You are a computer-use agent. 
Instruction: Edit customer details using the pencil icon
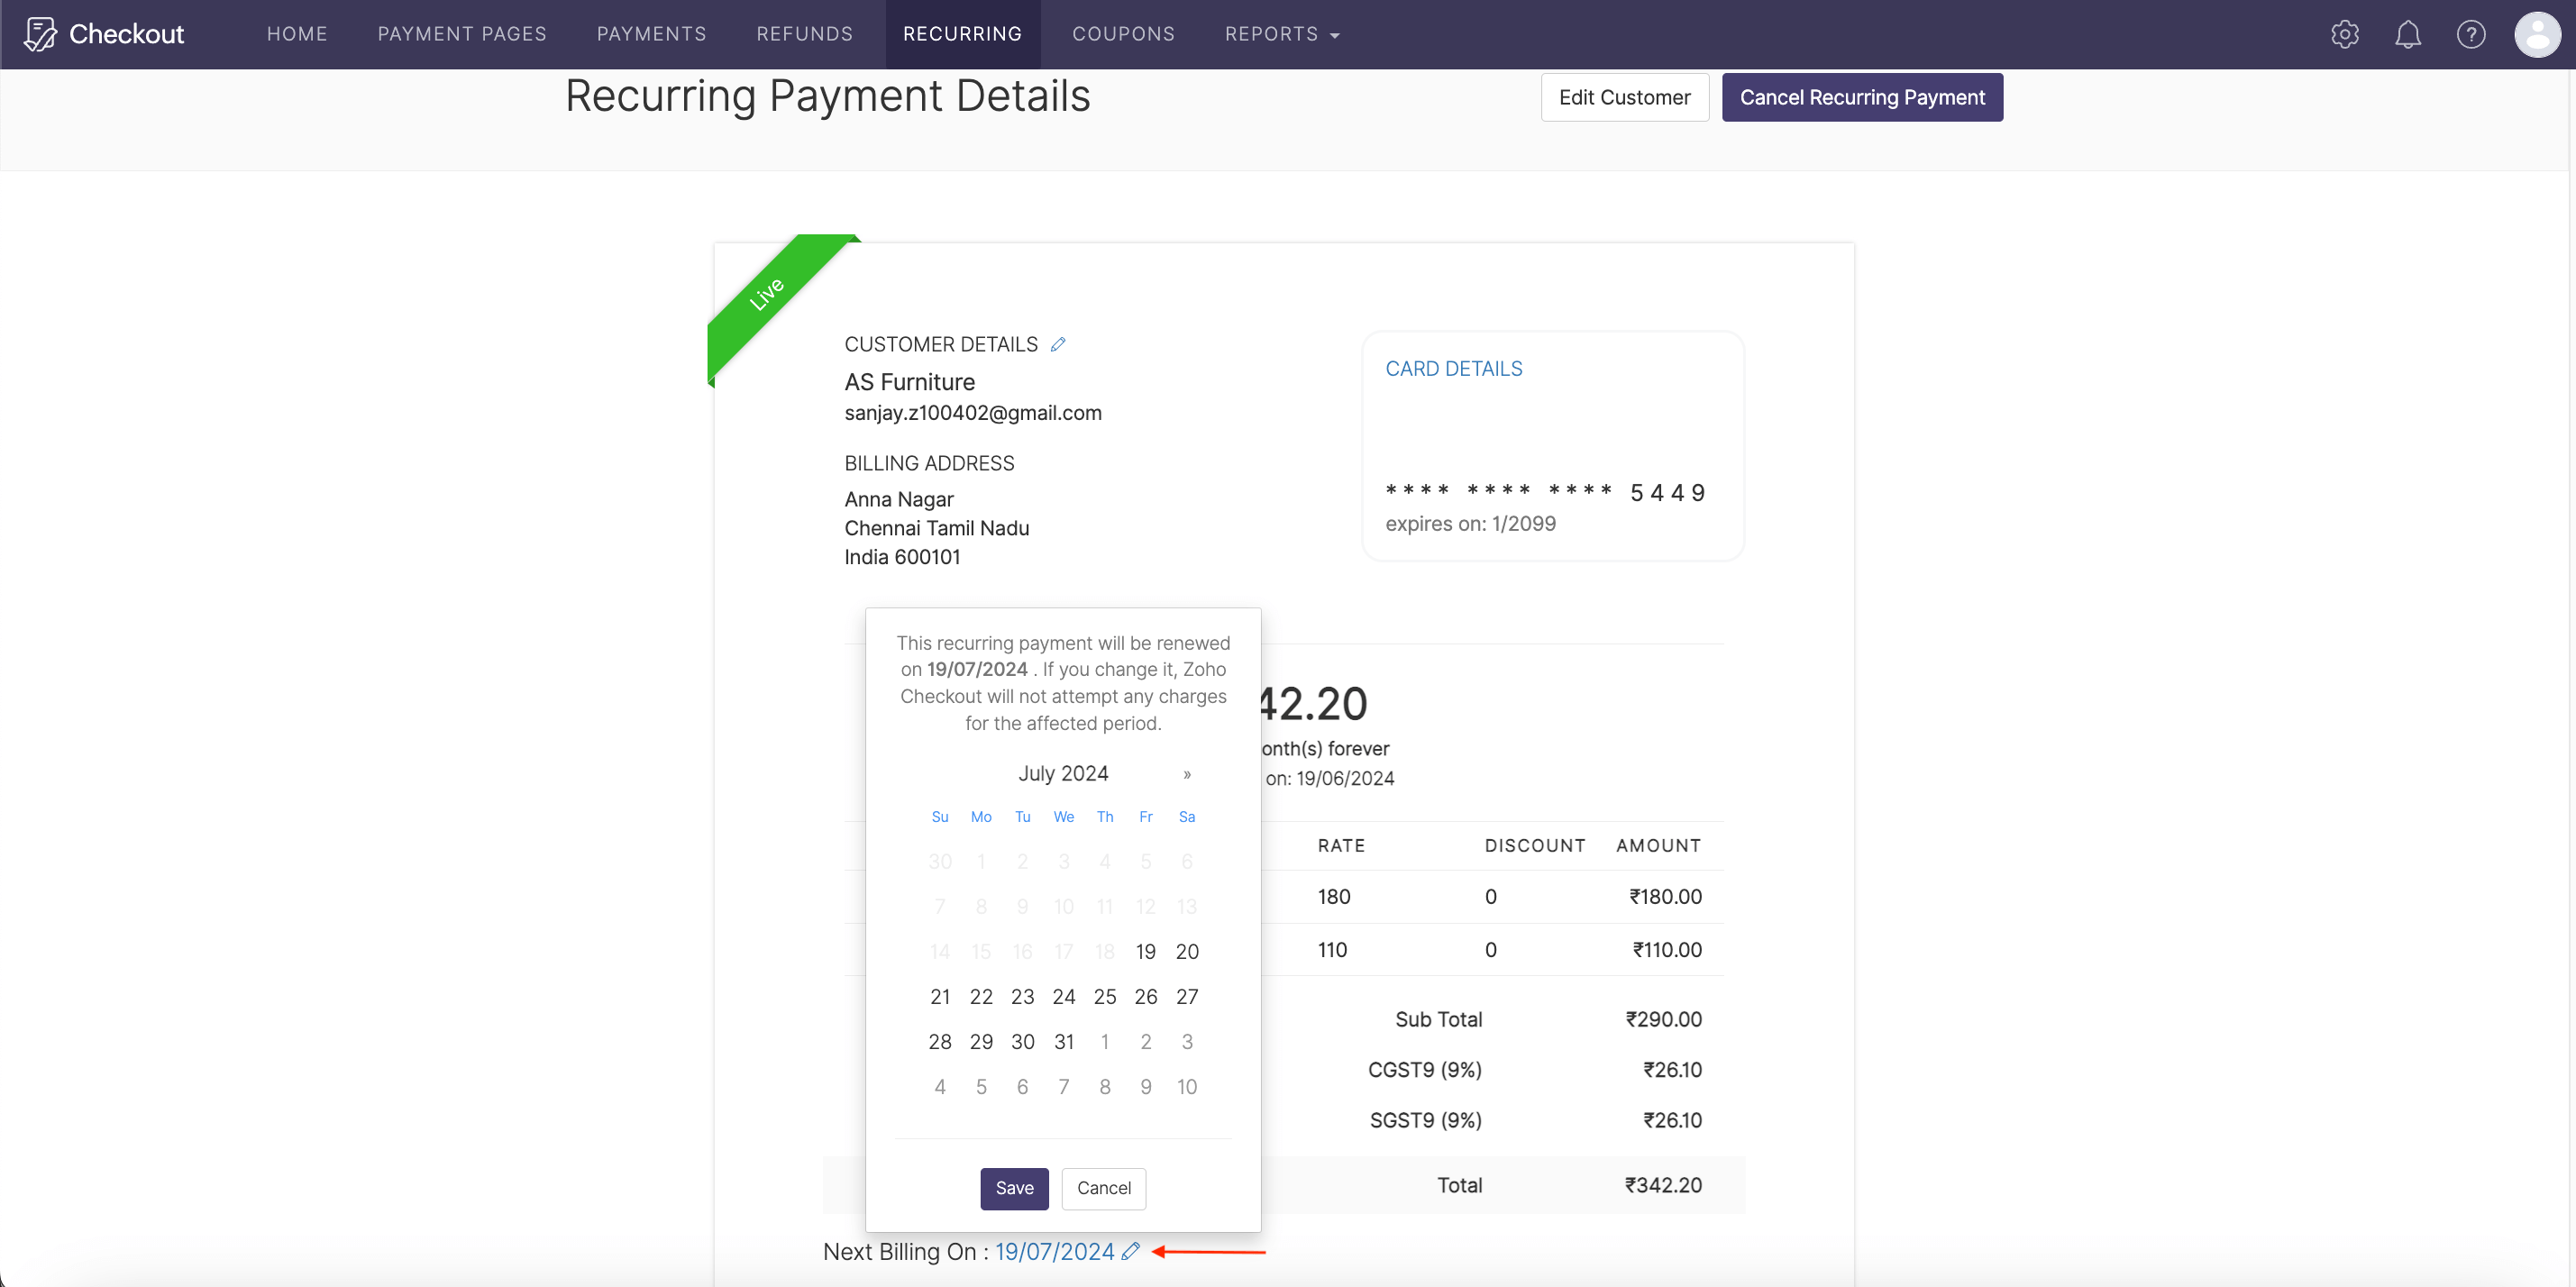click(1058, 343)
